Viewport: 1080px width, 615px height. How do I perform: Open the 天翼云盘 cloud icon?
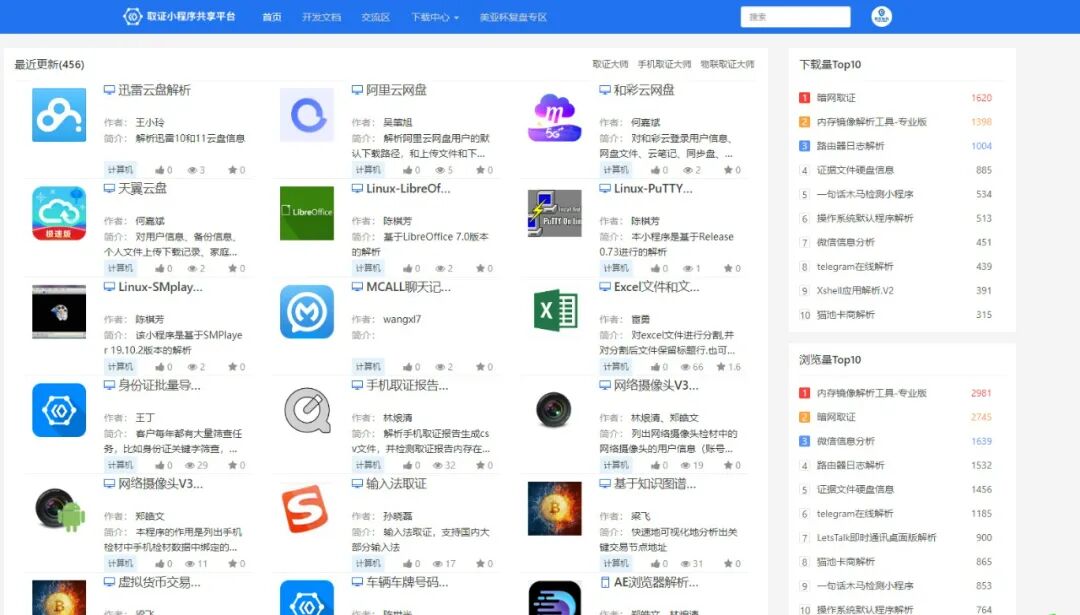coord(59,213)
